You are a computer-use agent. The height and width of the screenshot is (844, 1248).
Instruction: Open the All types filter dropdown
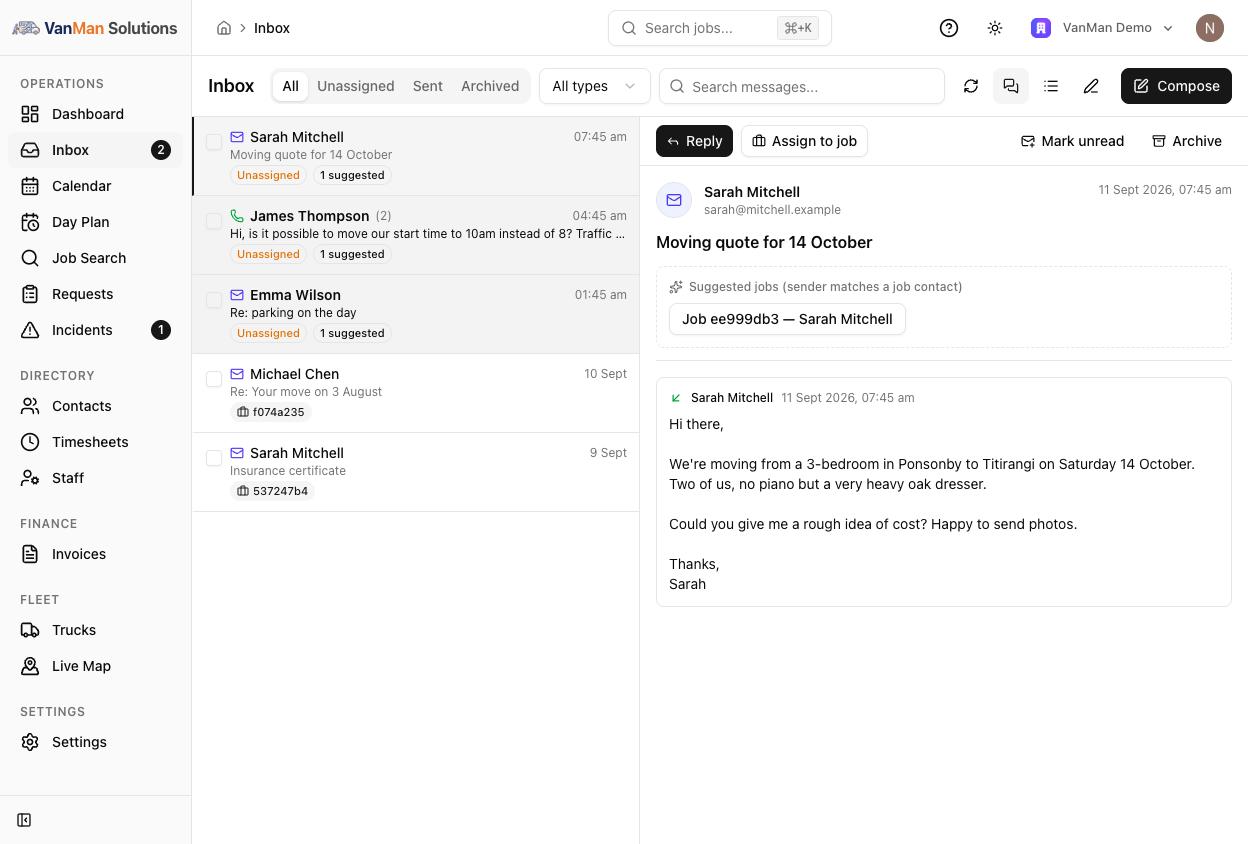click(595, 86)
